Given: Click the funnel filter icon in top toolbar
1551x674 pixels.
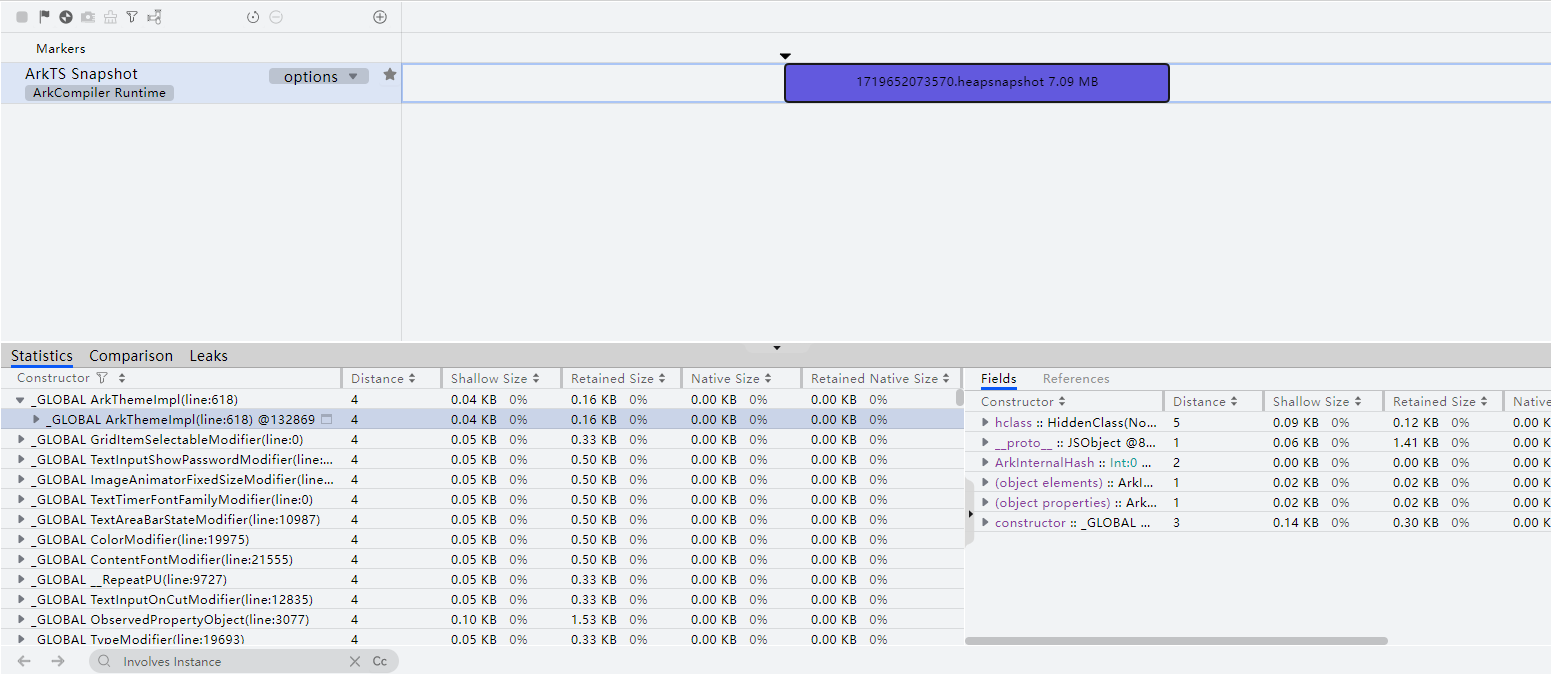Looking at the screenshot, I should coord(132,17).
